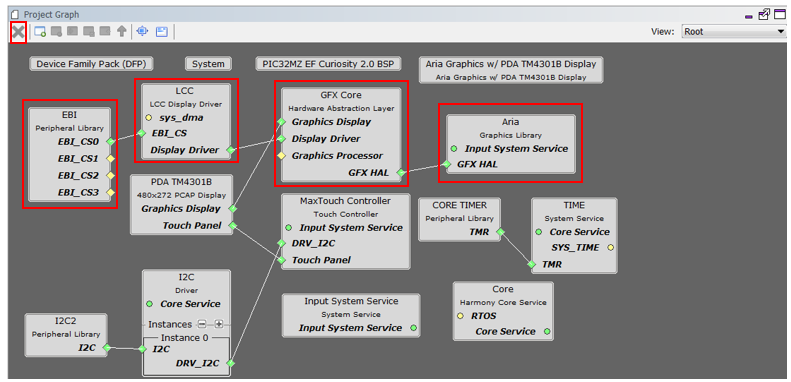Center the graph with the blue crosshair icon
Screen dimensions: 791x382
pyautogui.click(x=142, y=32)
